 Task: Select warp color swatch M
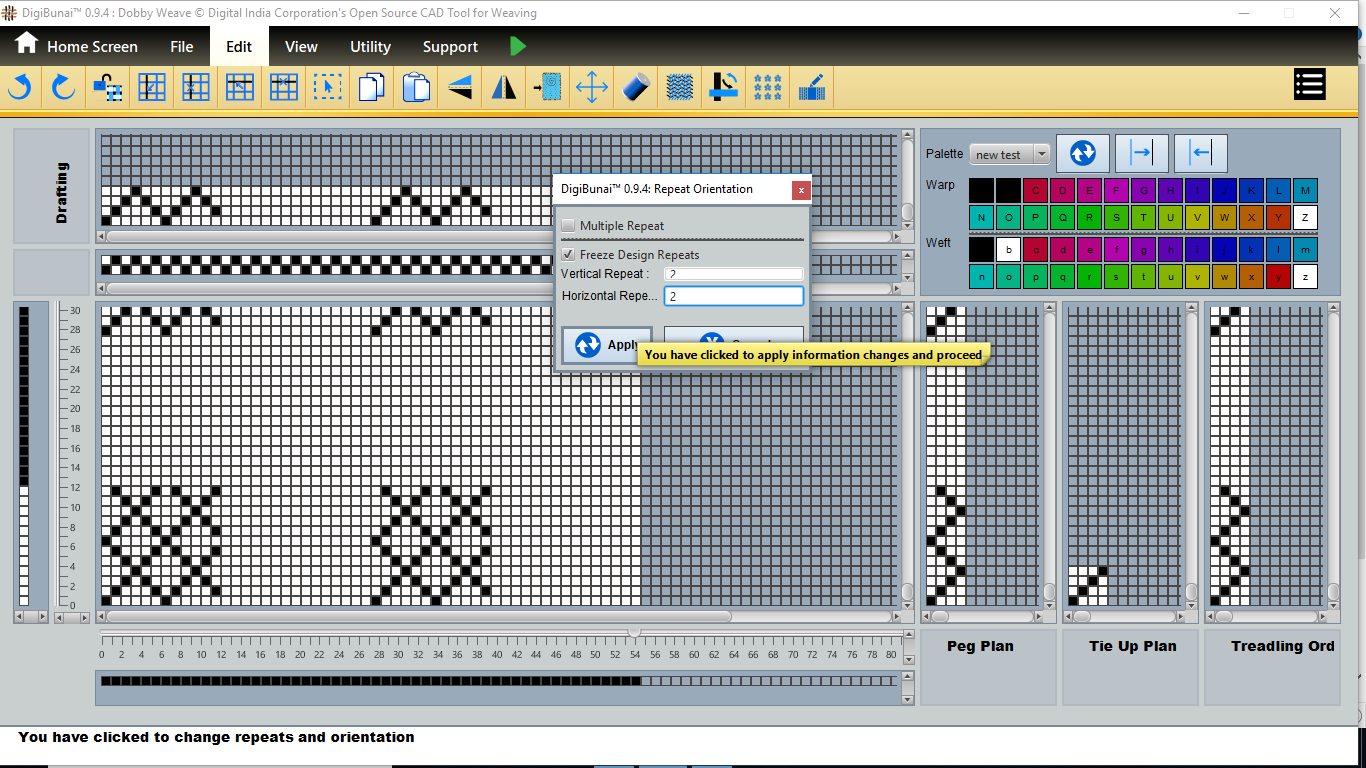click(x=1305, y=191)
